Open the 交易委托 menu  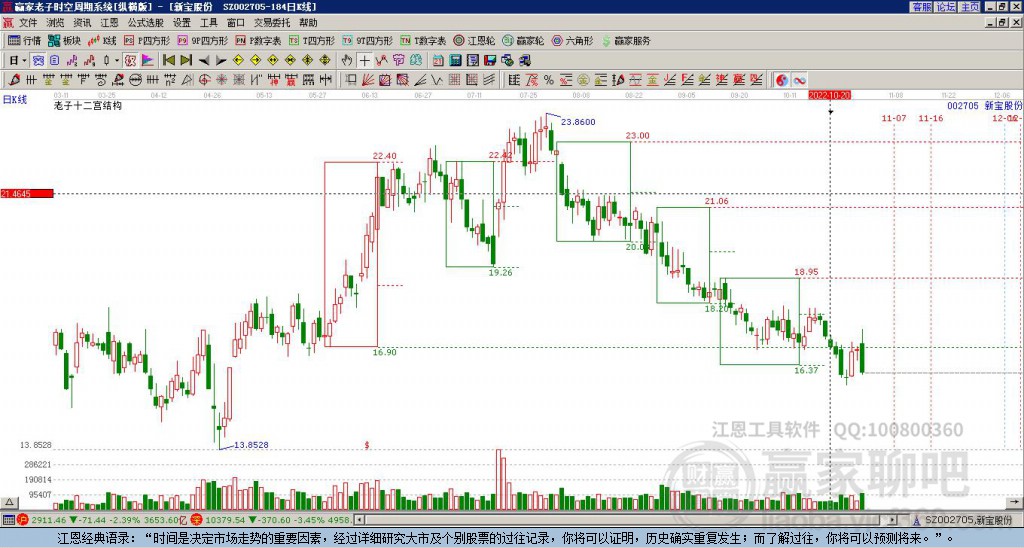pyautogui.click(x=272, y=23)
